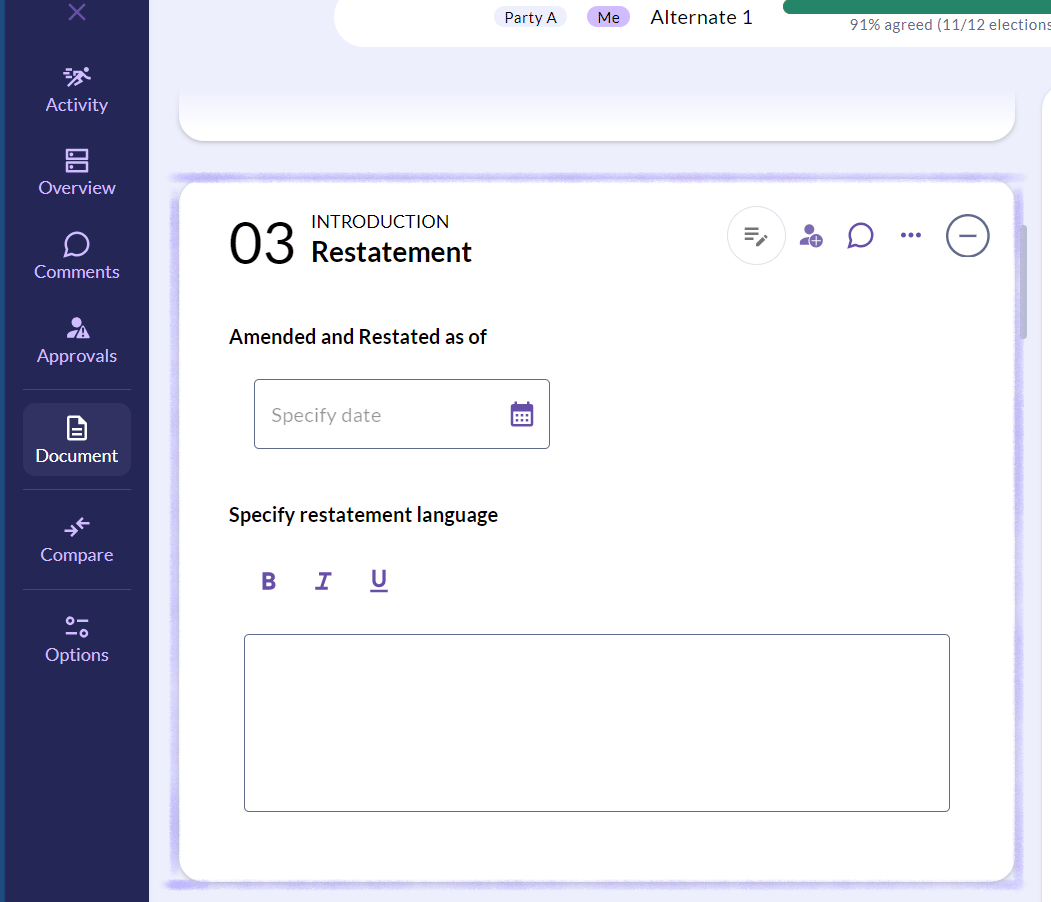Select the Document sidebar tab
The width and height of the screenshot is (1051, 902).
[x=76, y=440]
